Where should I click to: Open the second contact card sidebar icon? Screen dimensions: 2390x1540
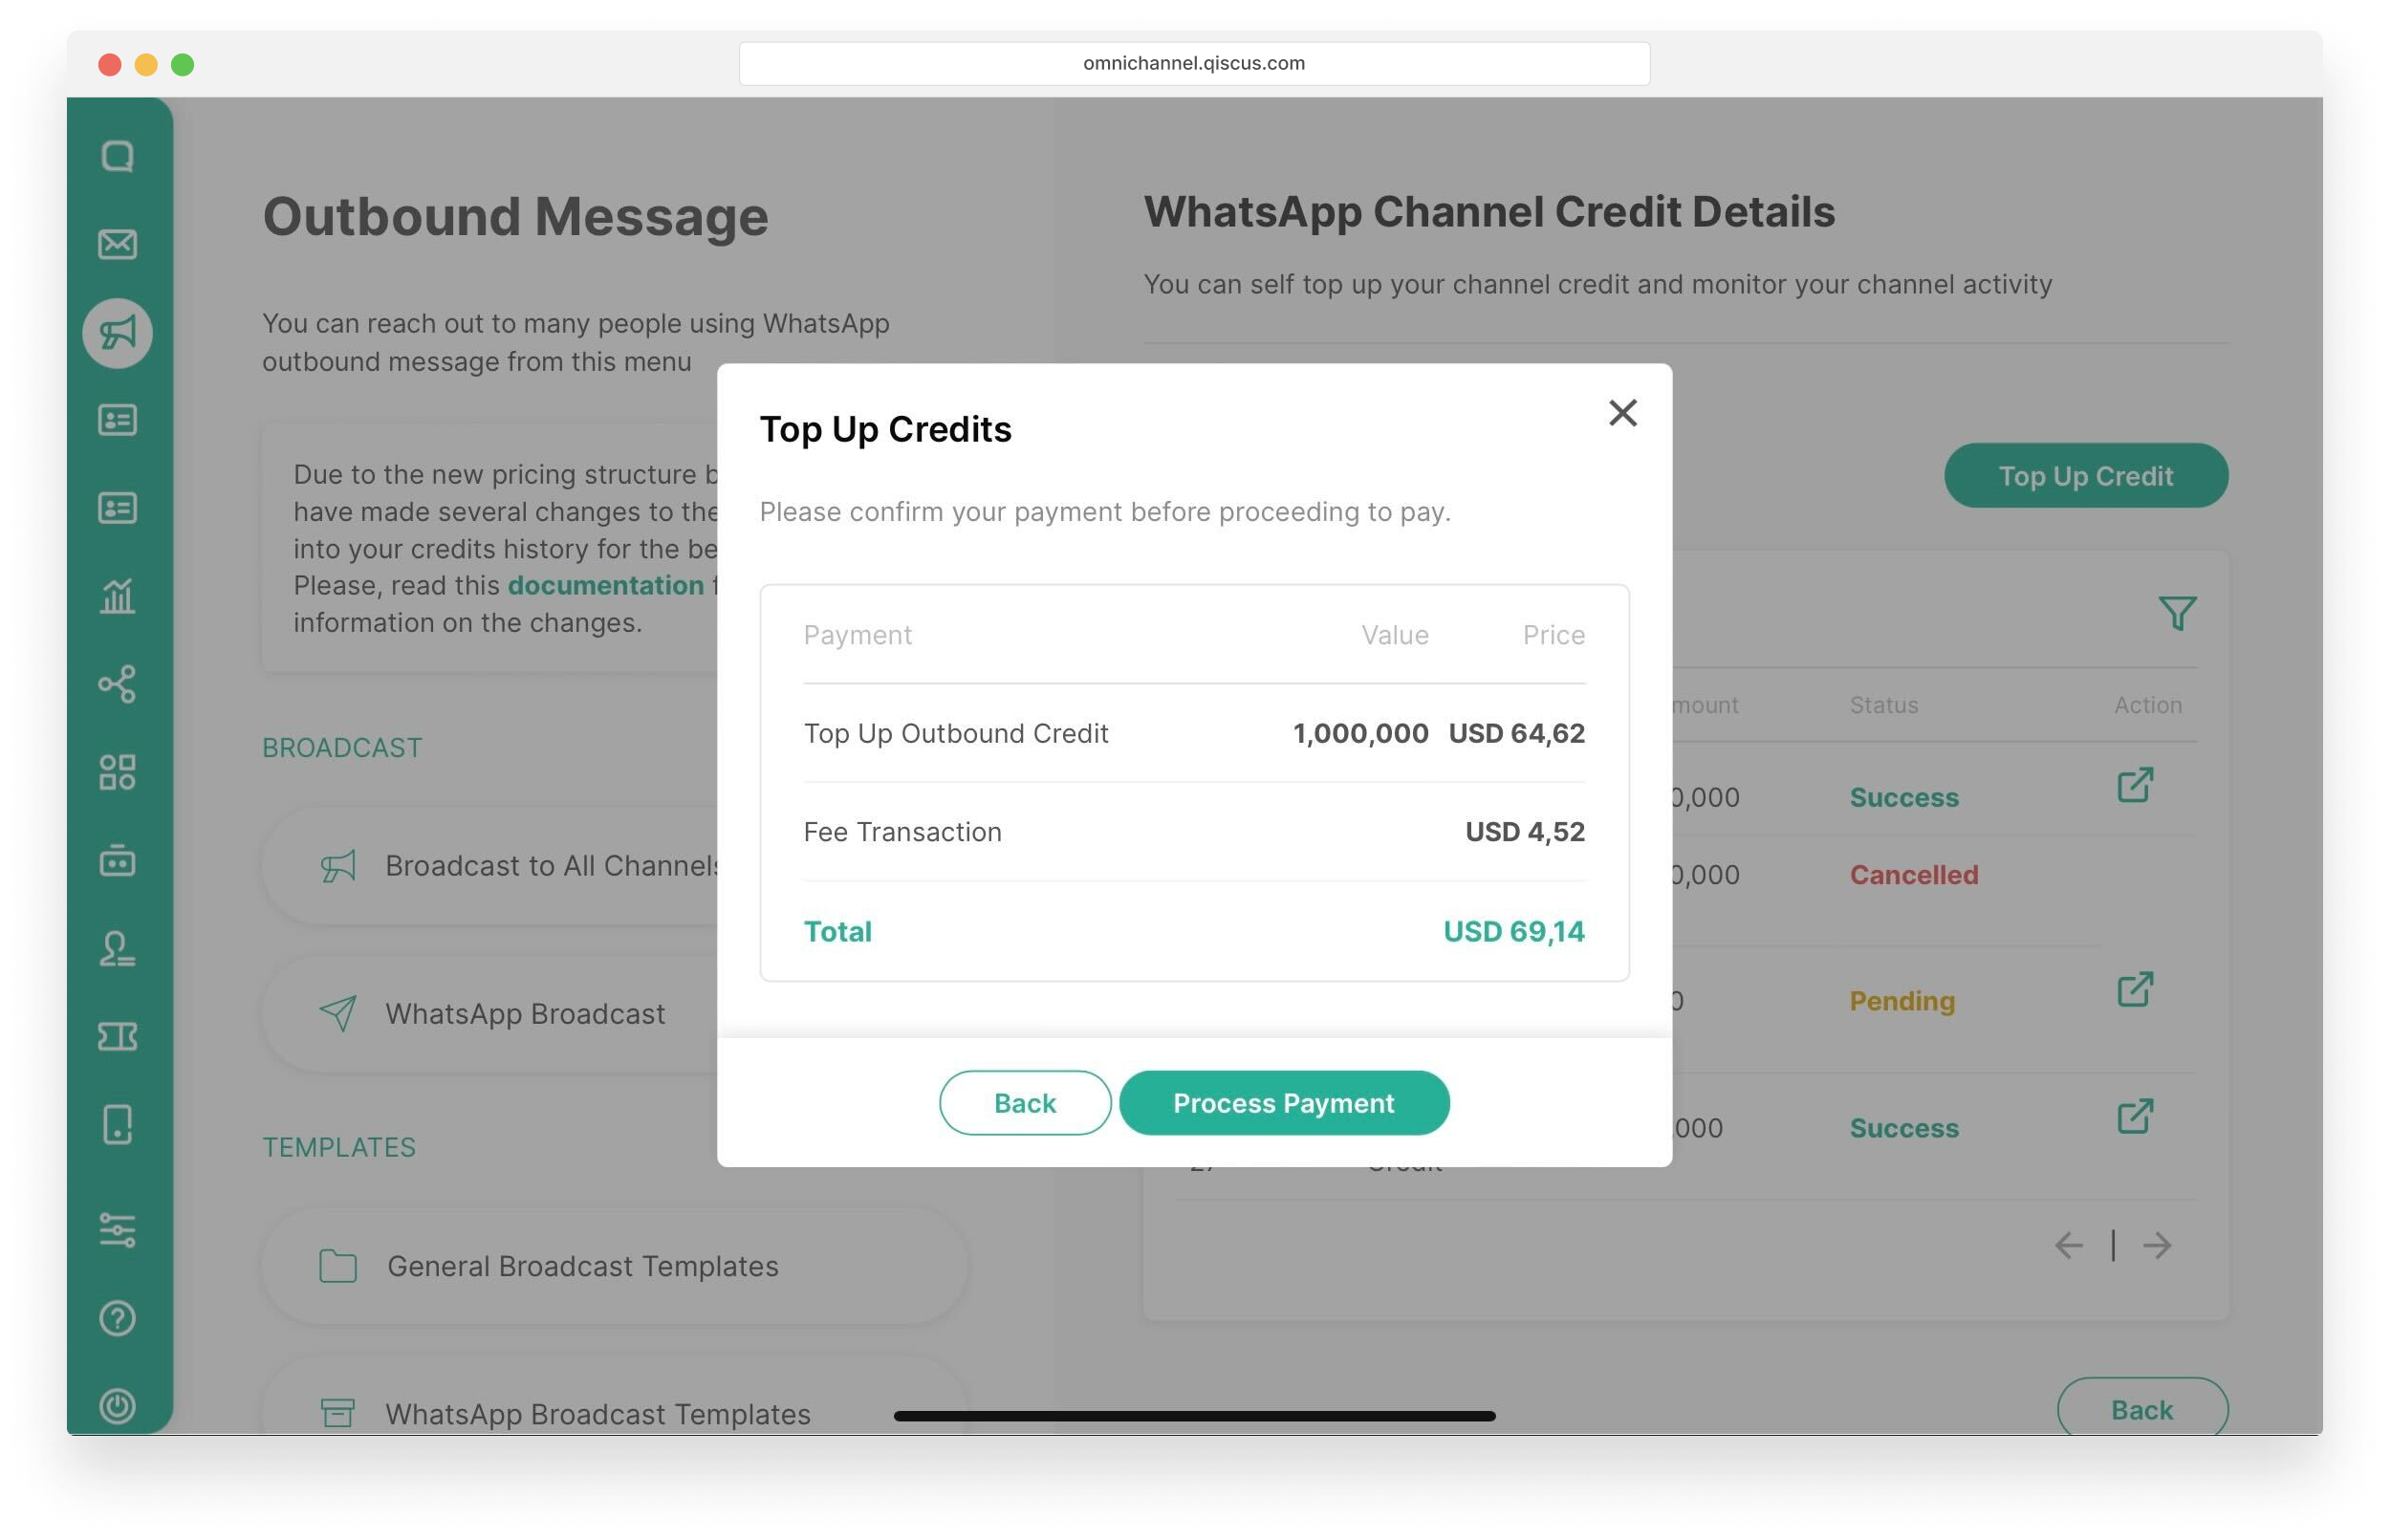pos(117,508)
